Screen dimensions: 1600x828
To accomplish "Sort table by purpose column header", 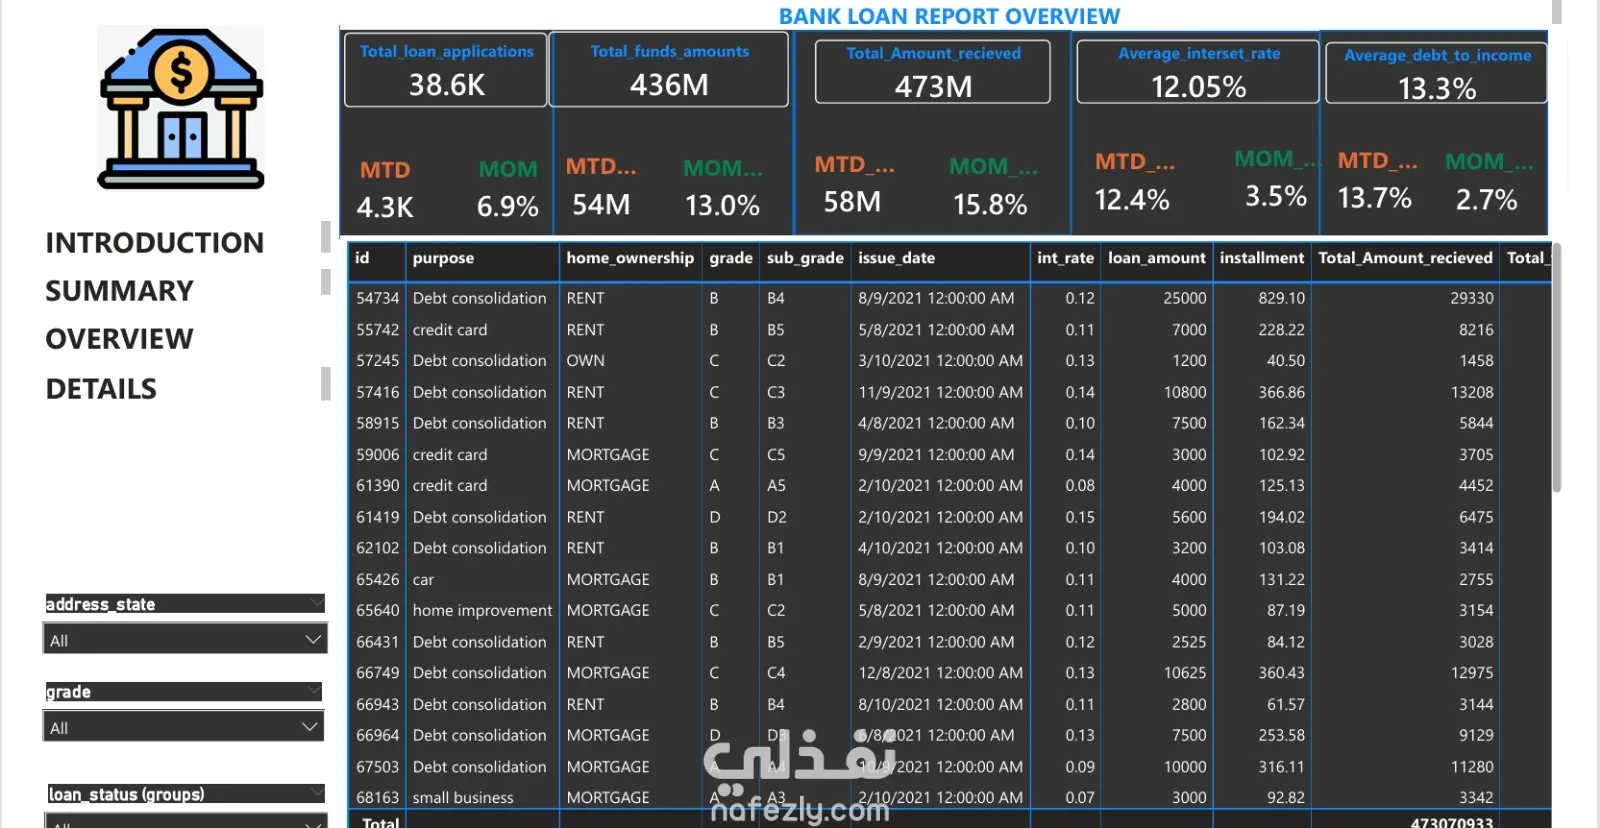I will point(443,258).
